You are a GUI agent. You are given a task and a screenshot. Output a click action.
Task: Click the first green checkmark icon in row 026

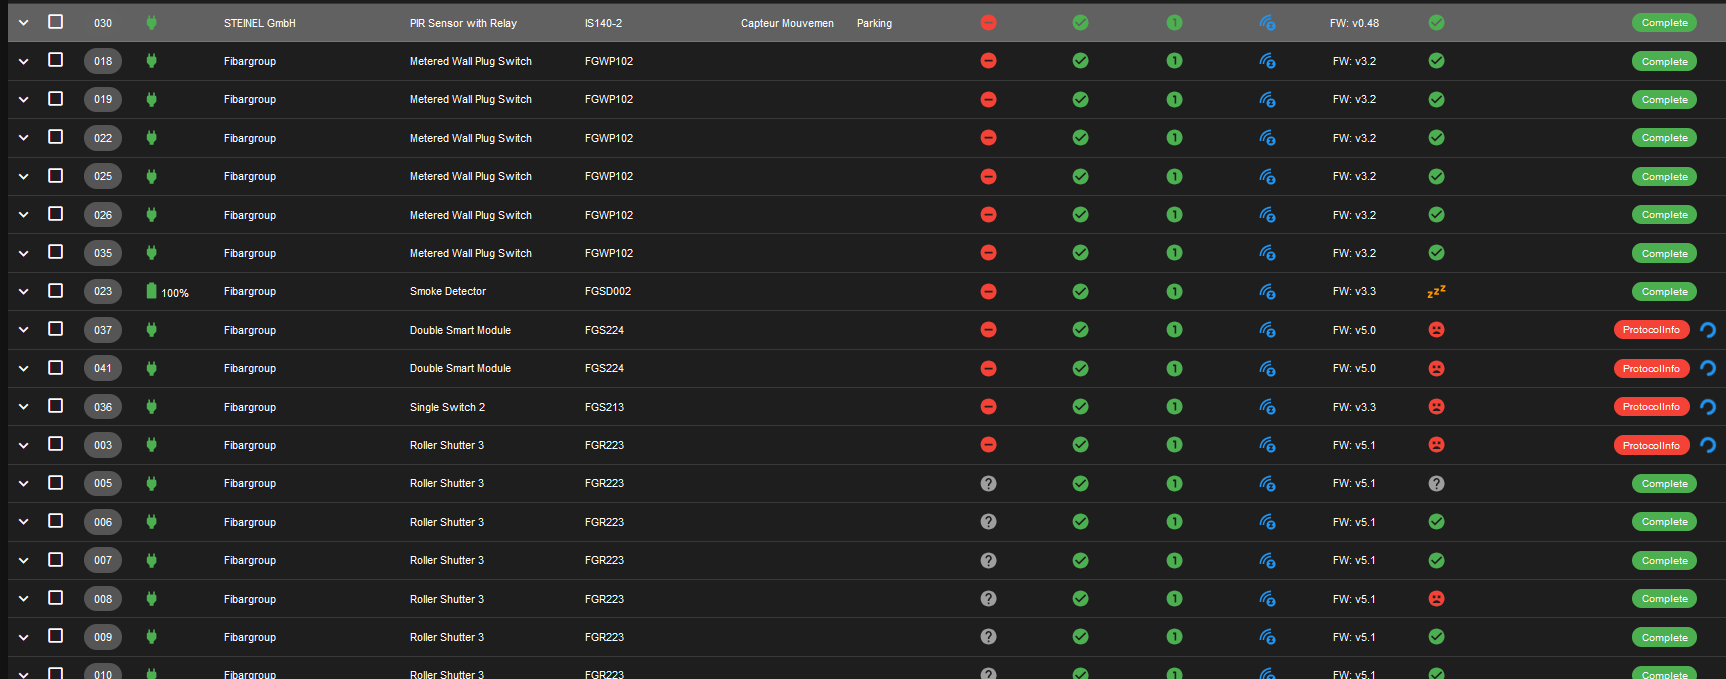click(x=1080, y=214)
